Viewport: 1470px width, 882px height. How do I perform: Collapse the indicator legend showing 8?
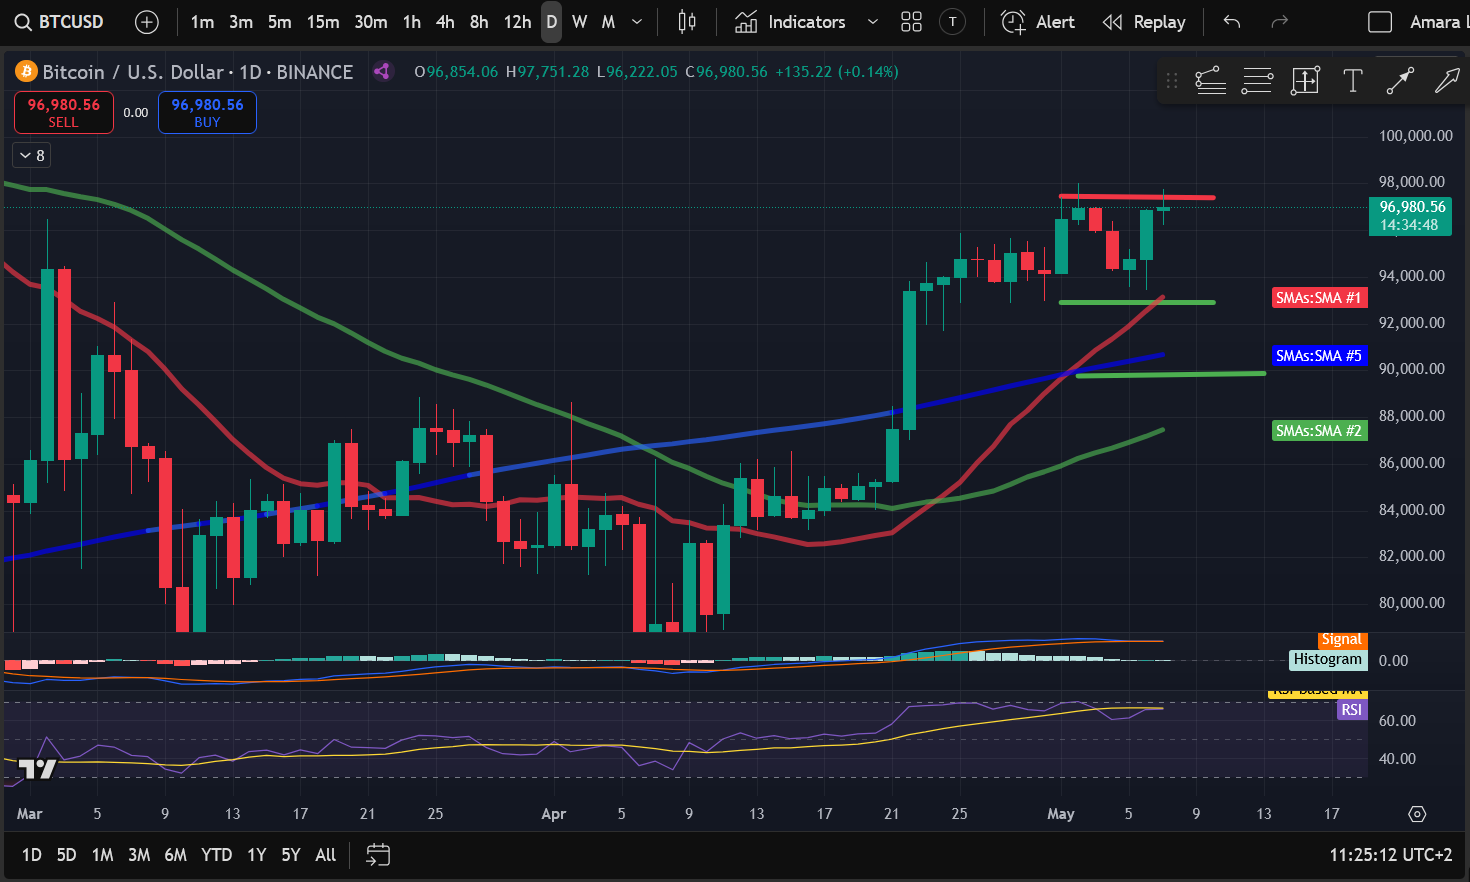point(31,155)
